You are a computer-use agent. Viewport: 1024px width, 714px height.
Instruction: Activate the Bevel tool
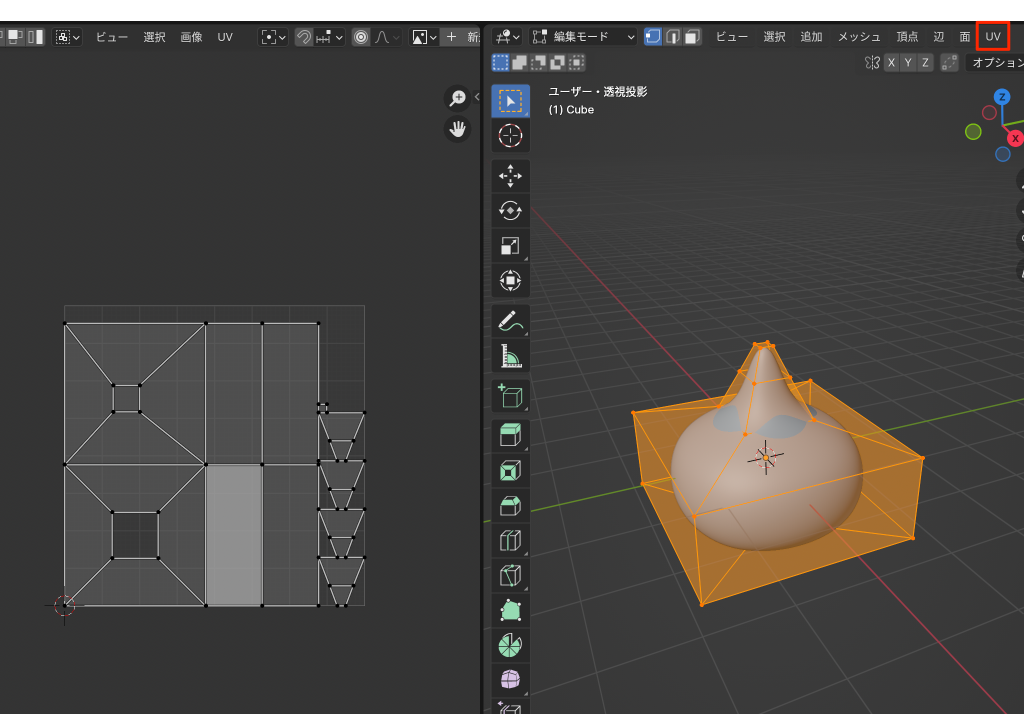point(510,505)
